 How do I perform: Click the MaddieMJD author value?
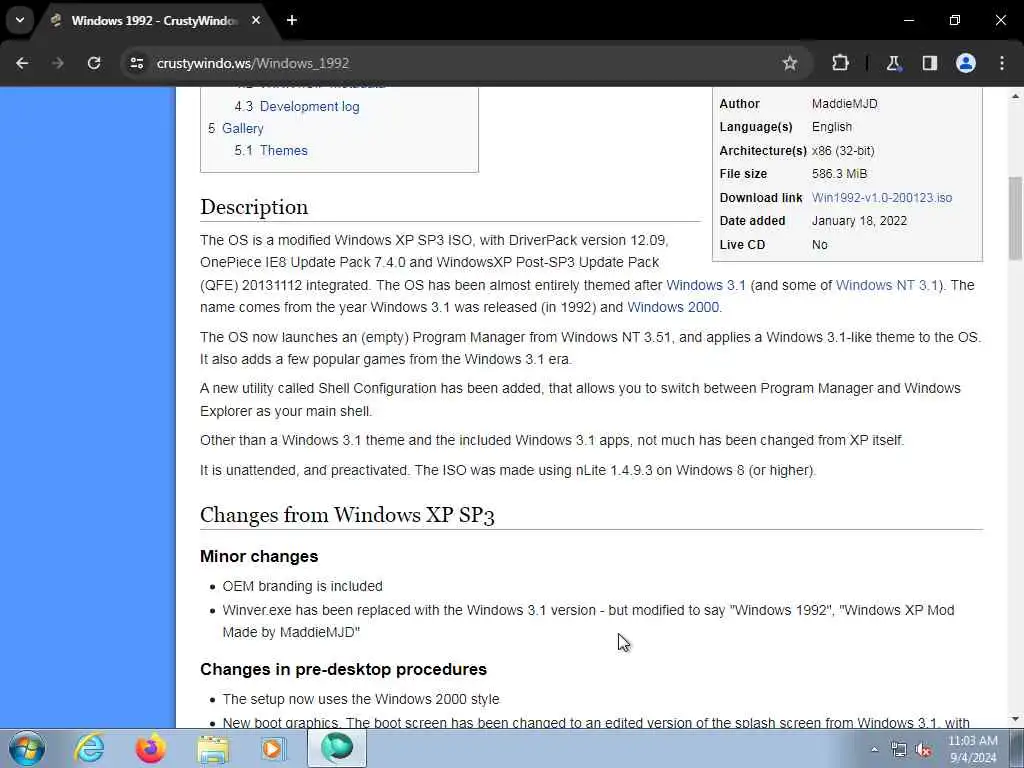(x=844, y=104)
